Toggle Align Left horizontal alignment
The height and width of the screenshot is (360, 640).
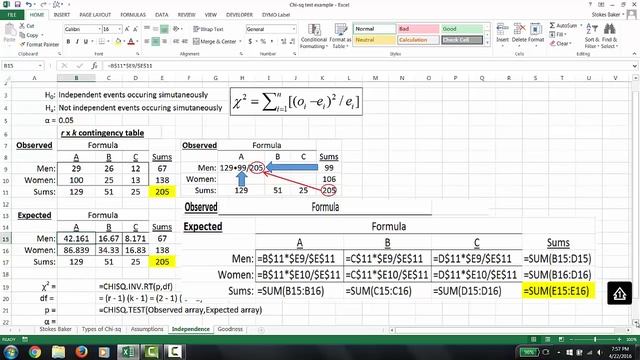[x=147, y=41]
